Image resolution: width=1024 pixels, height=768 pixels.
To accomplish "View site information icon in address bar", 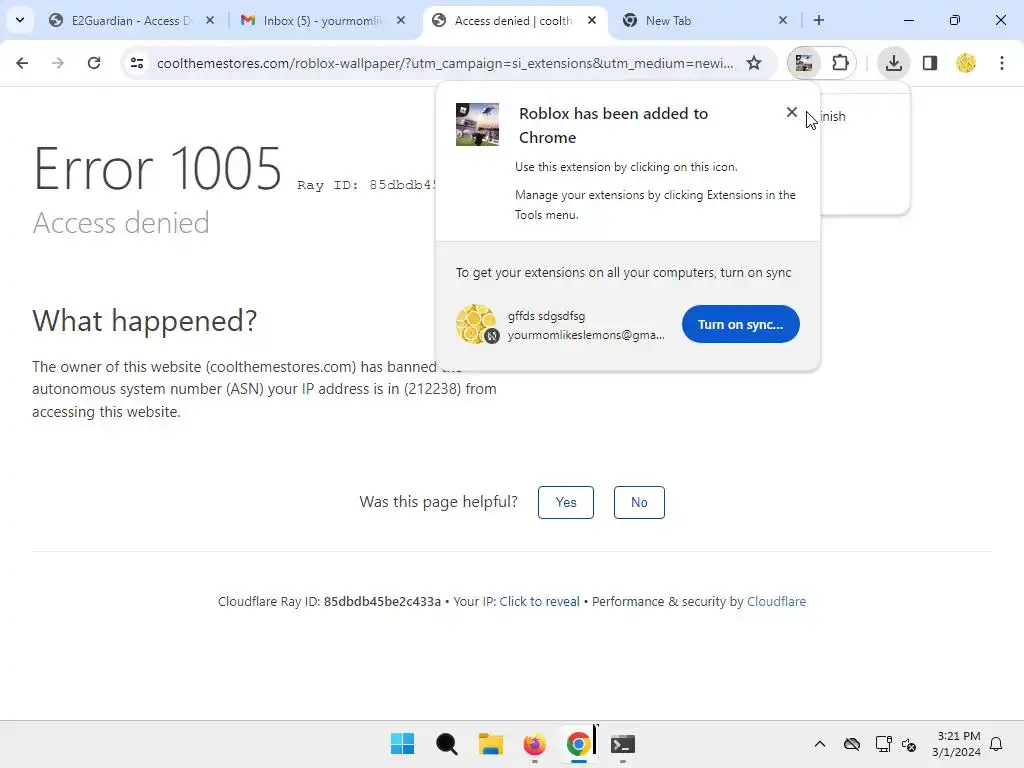I will click(137, 63).
